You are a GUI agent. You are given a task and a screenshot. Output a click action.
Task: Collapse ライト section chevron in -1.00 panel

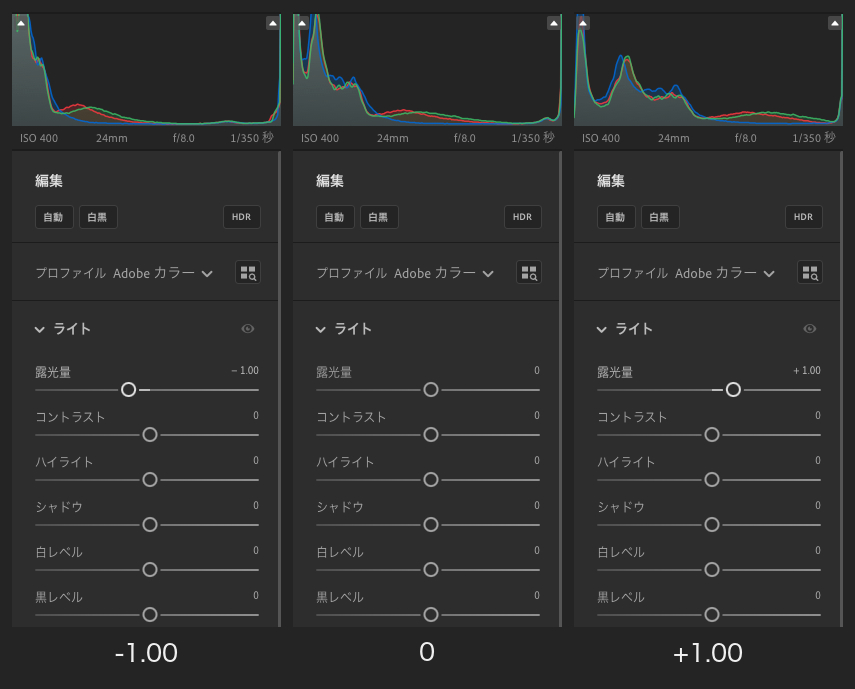point(39,329)
